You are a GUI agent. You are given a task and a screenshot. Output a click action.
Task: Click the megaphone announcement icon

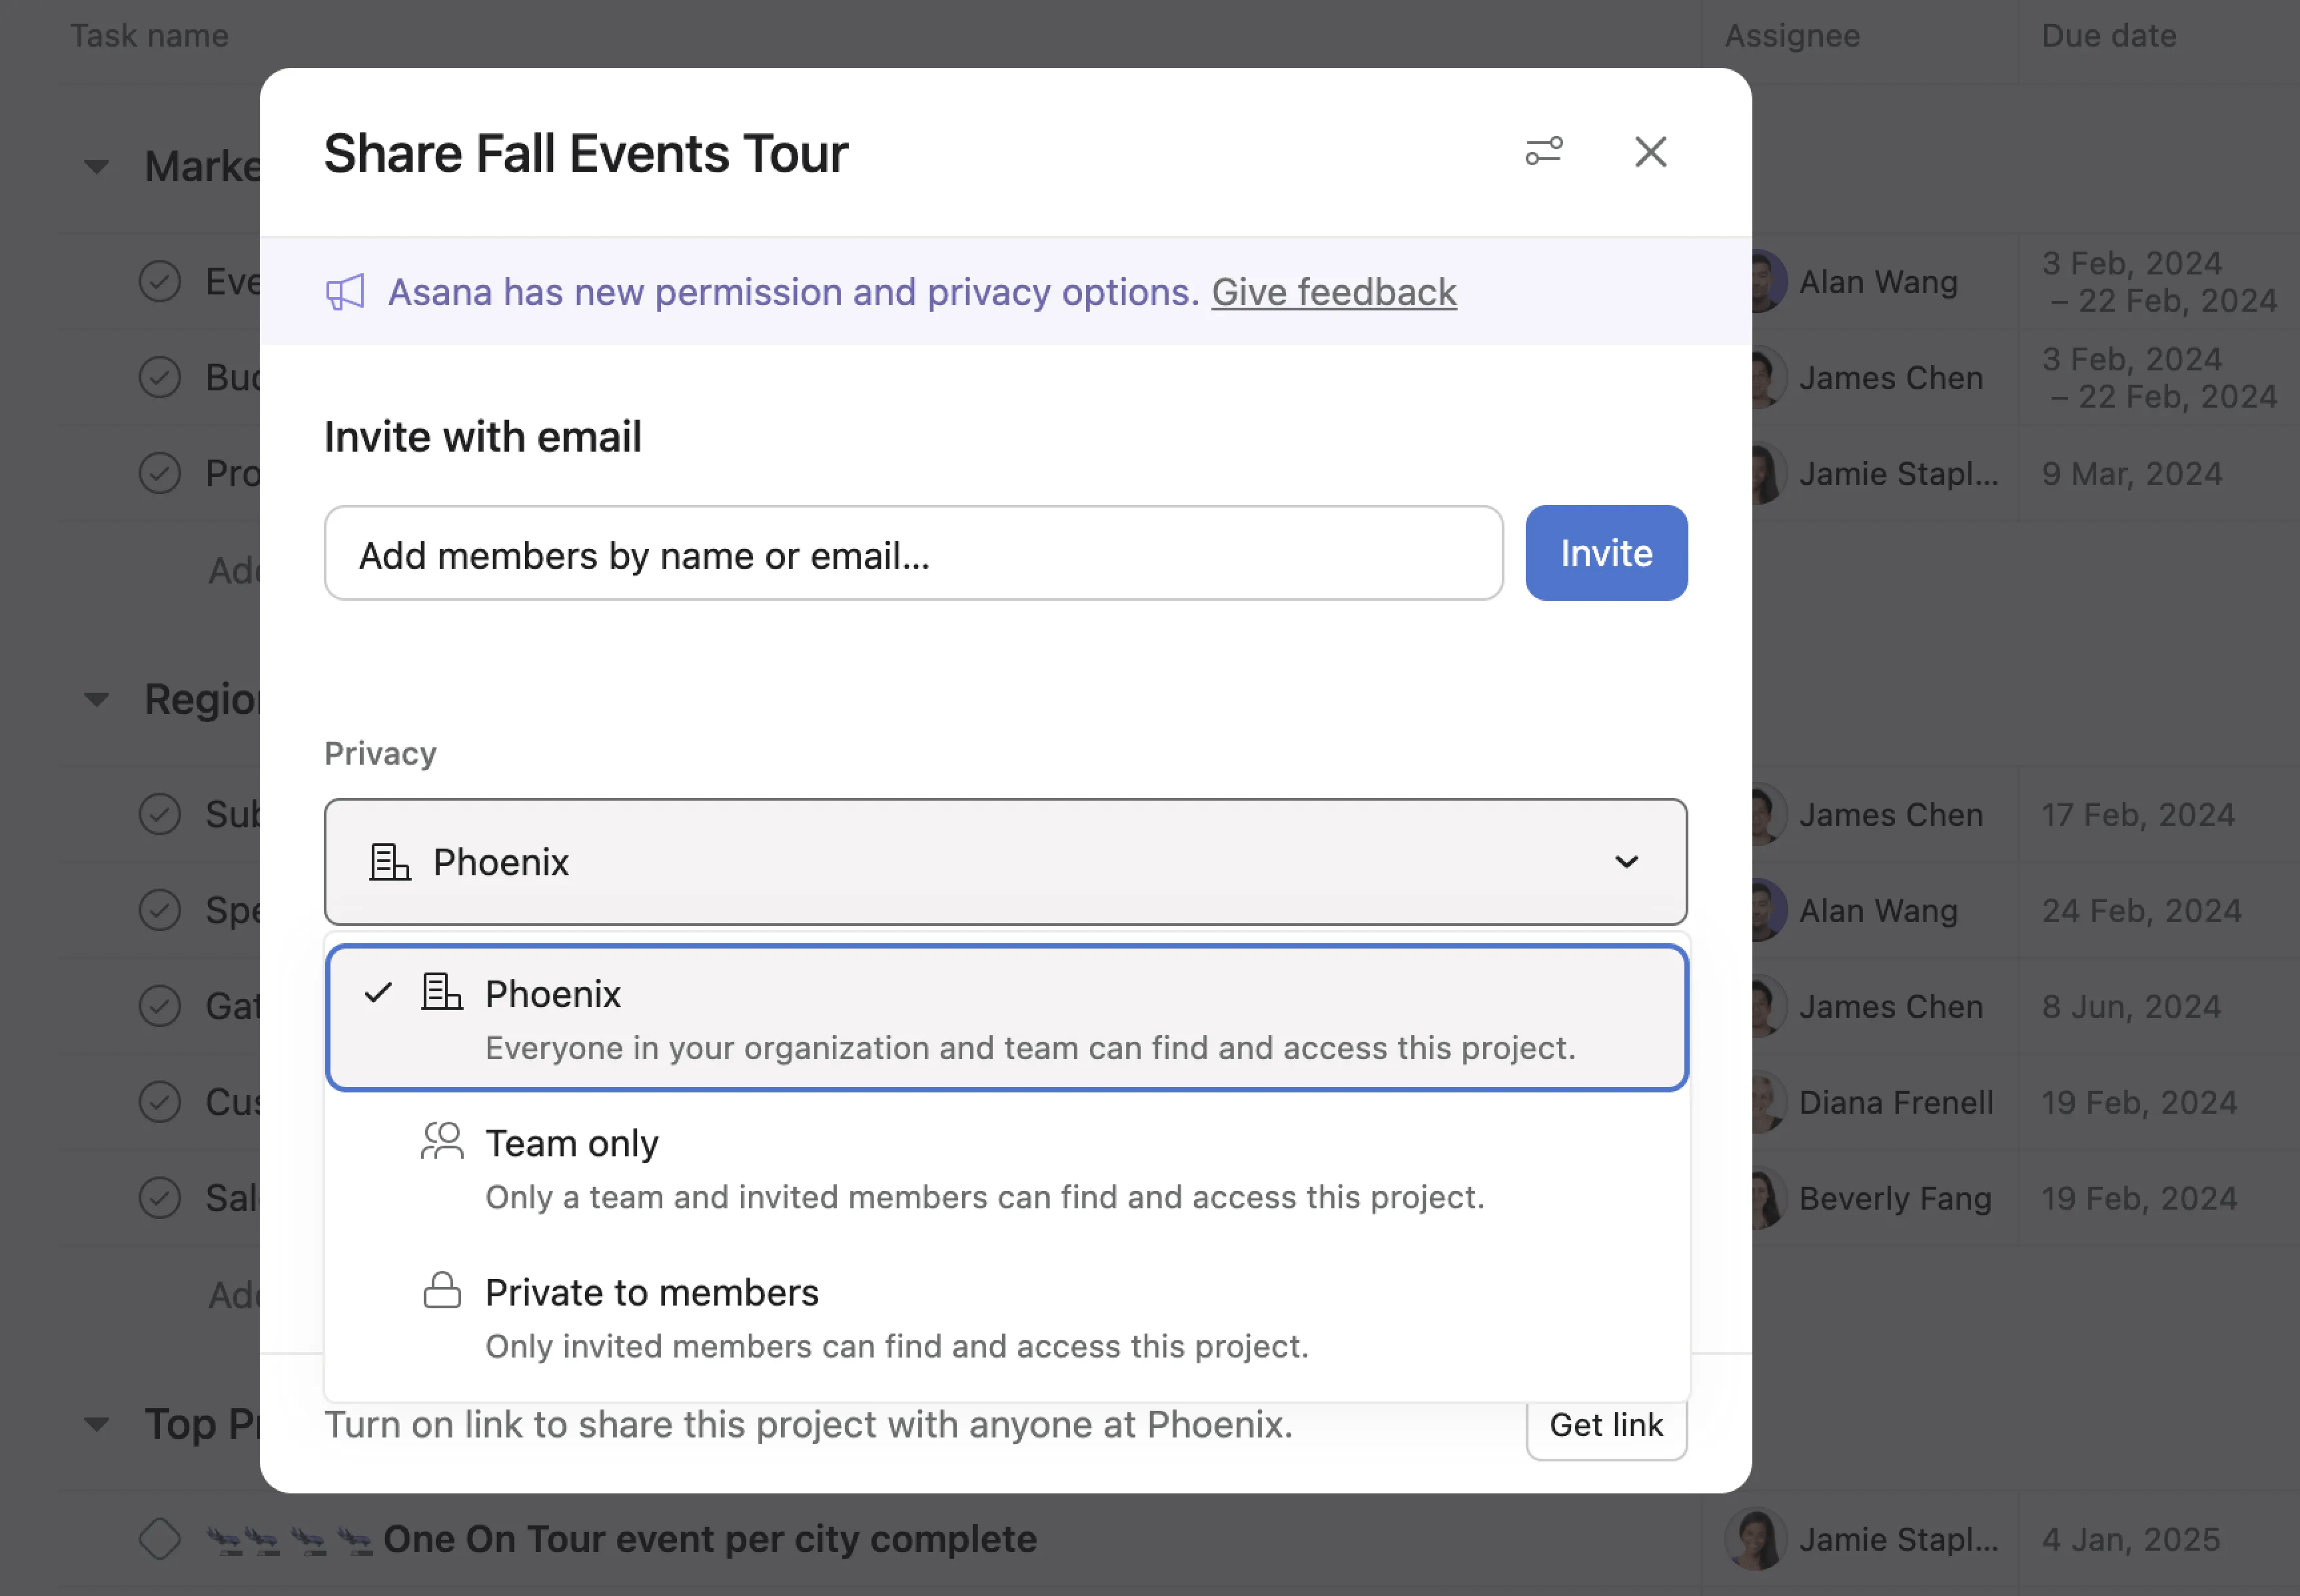point(345,292)
